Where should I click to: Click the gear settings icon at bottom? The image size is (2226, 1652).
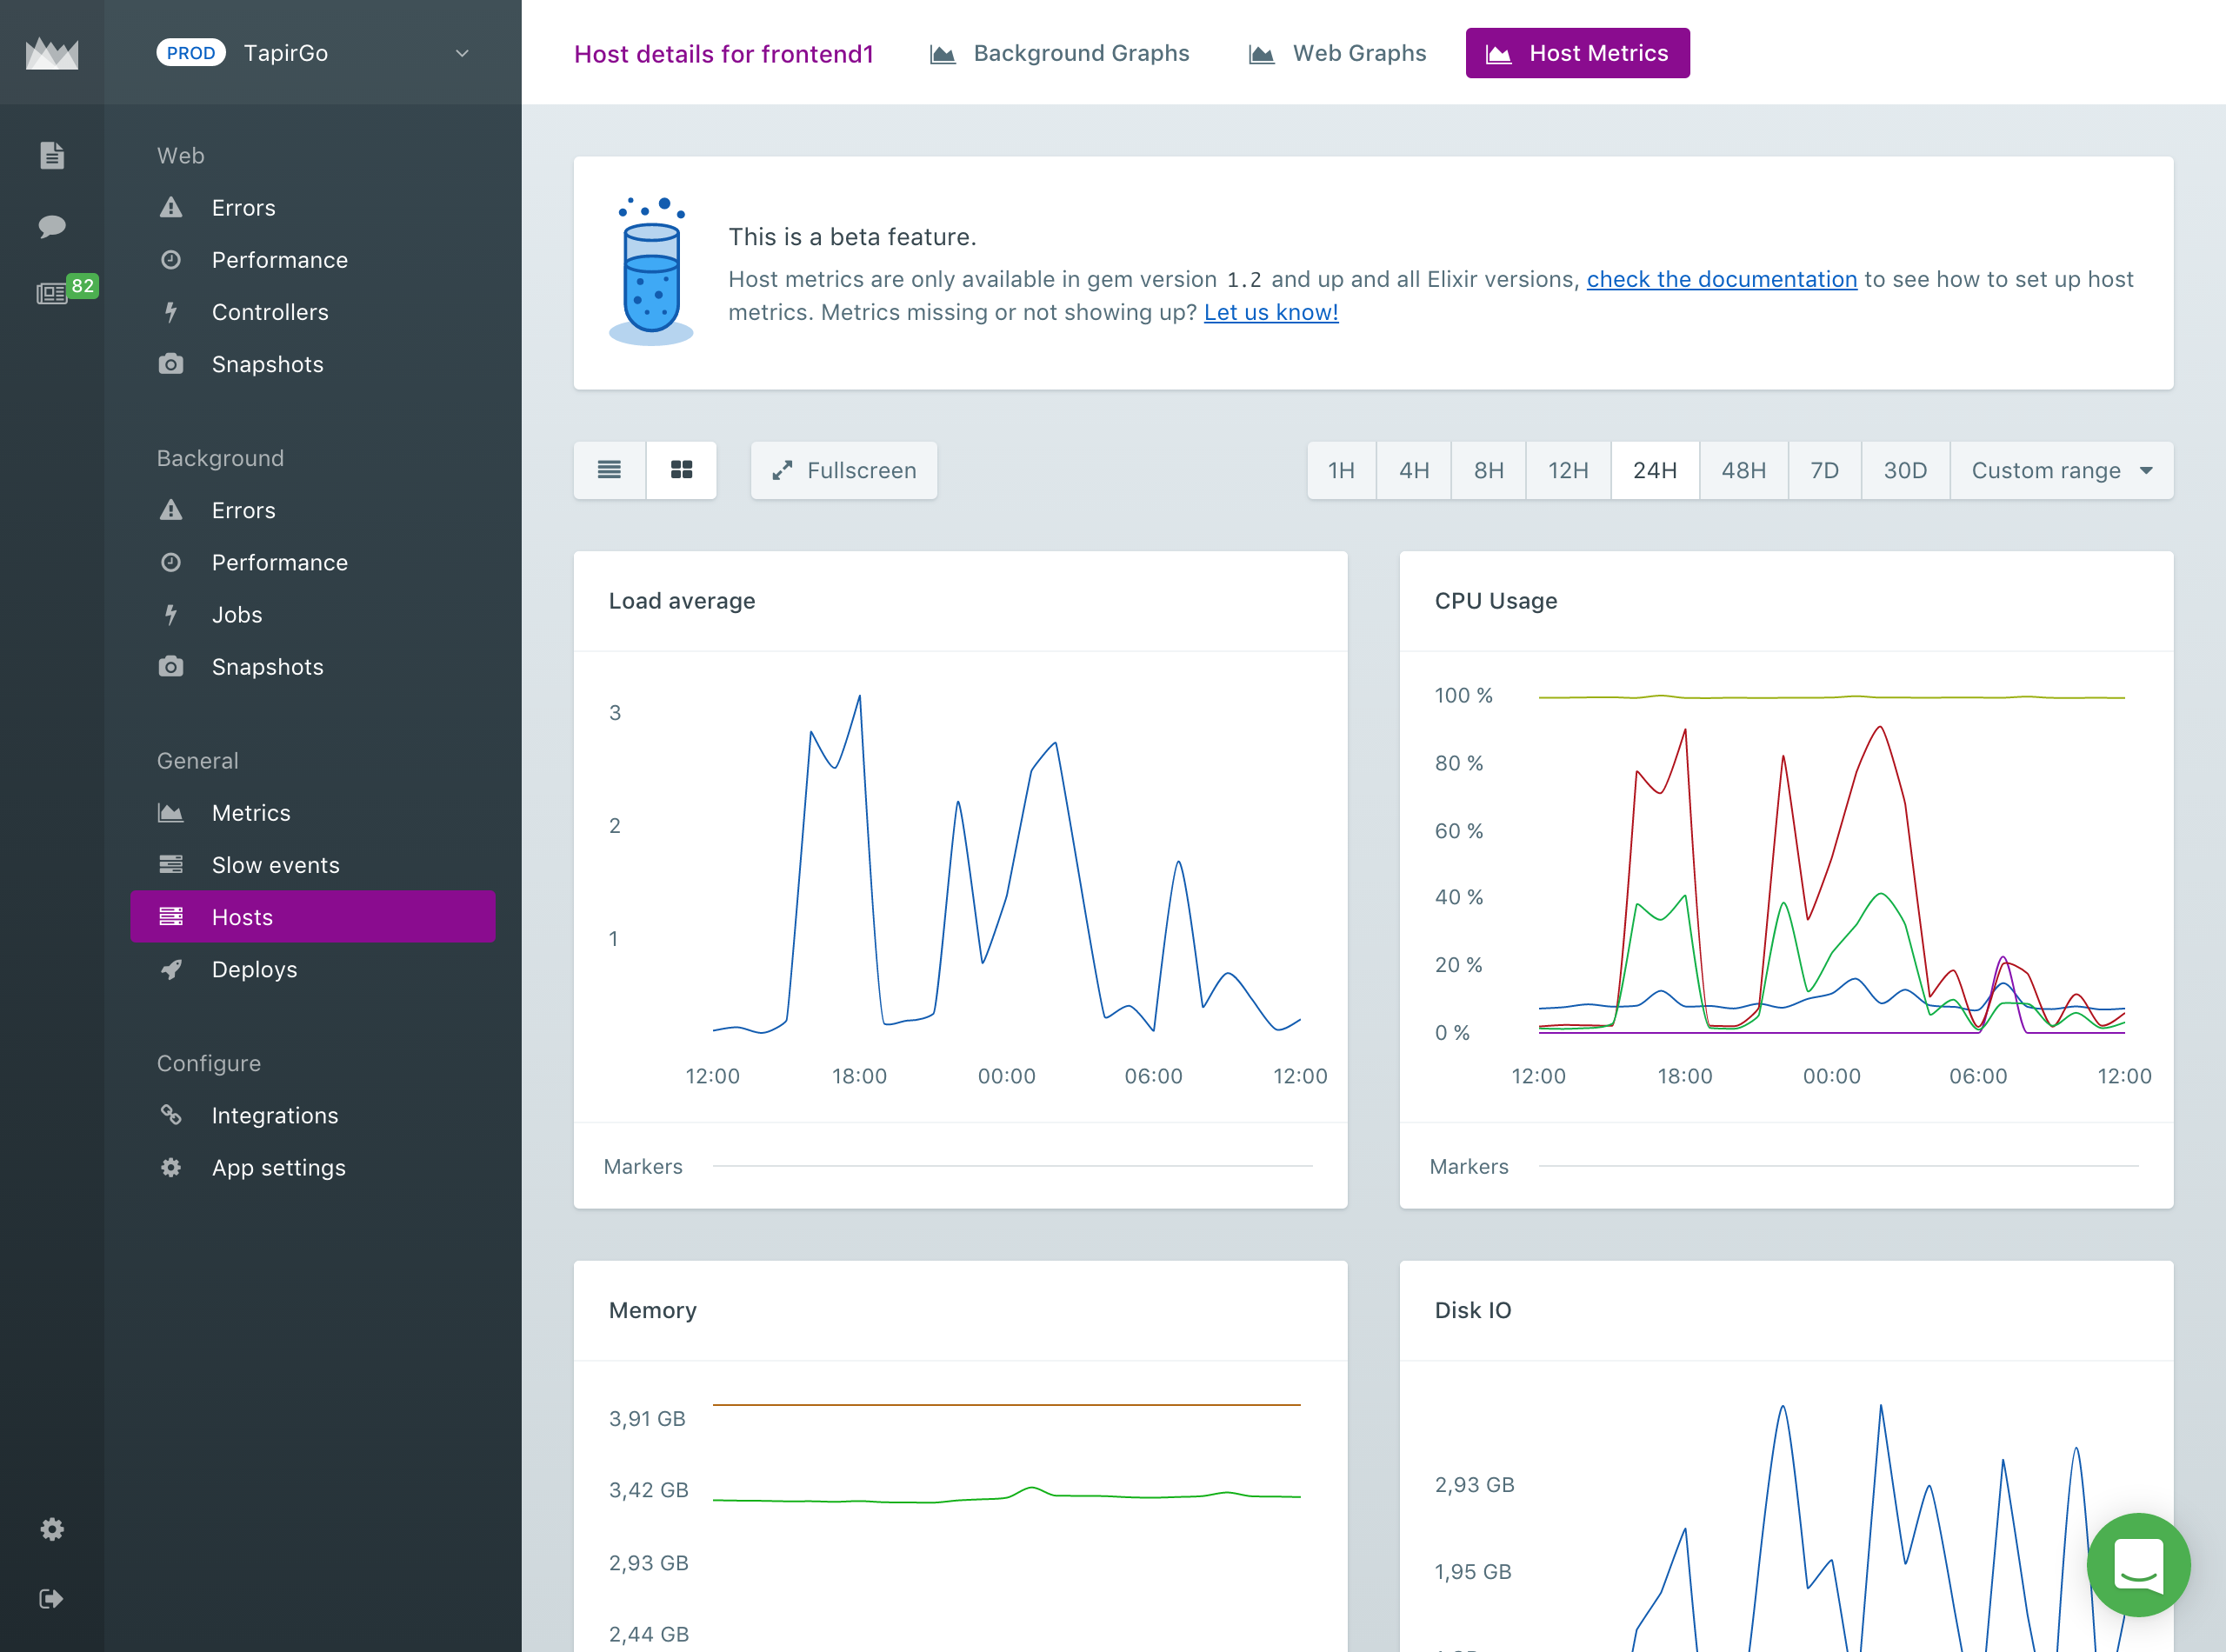tap(52, 1529)
